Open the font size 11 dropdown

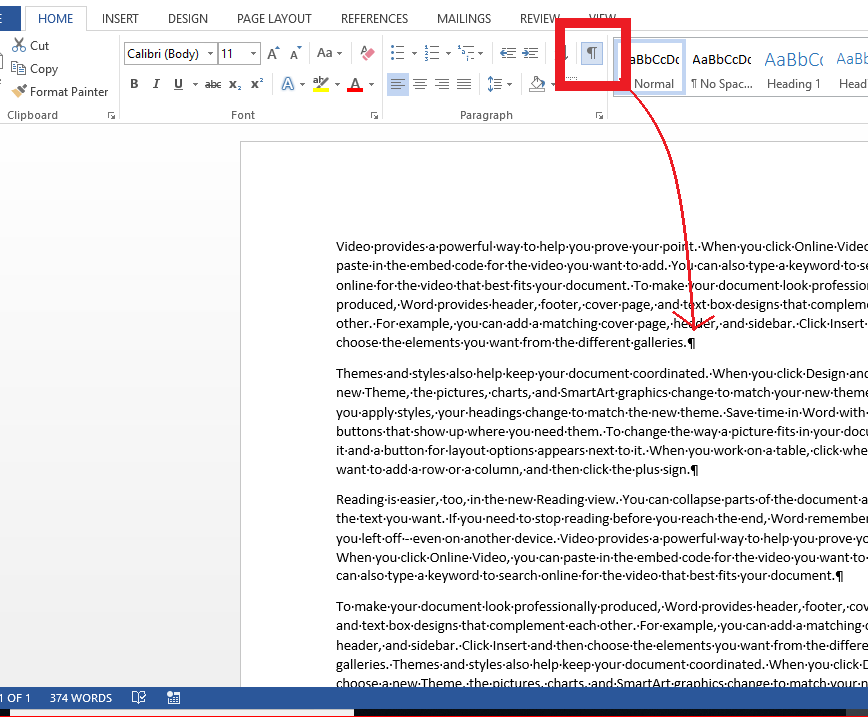[253, 54]
